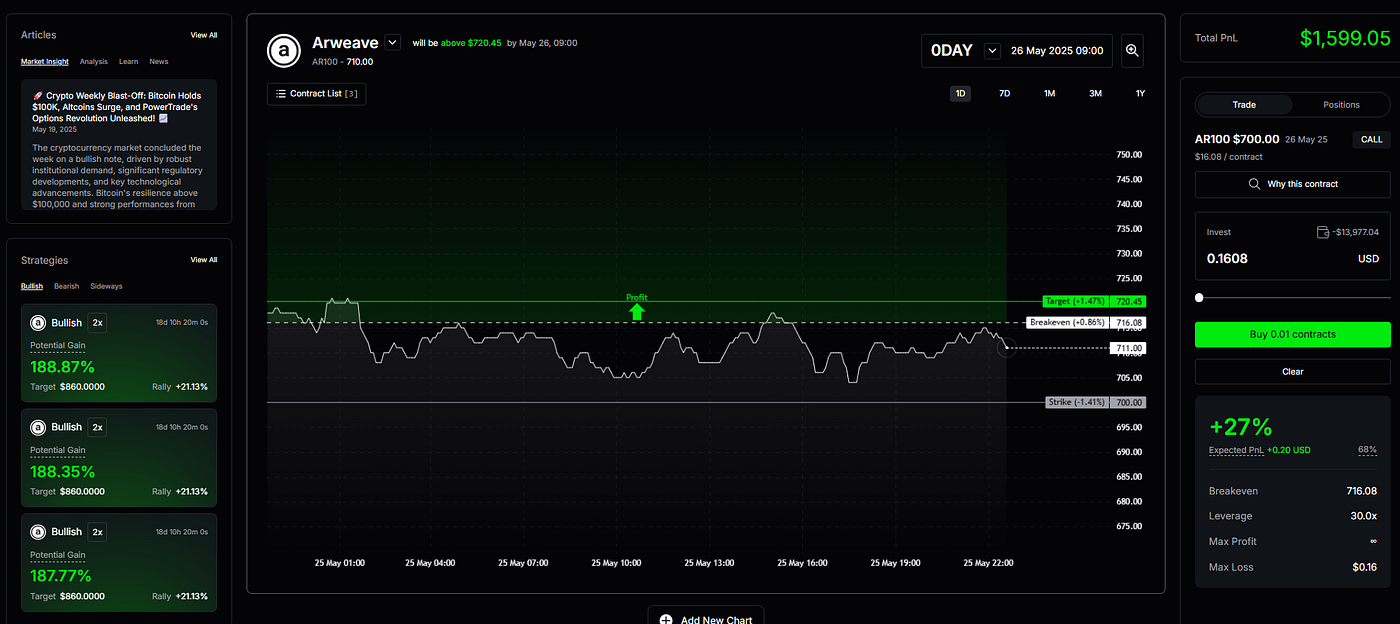Click the Target (+1.47%) 720.45 label
The width and height of the screenshot is (1400, 624).
[x=1093, y=301]
